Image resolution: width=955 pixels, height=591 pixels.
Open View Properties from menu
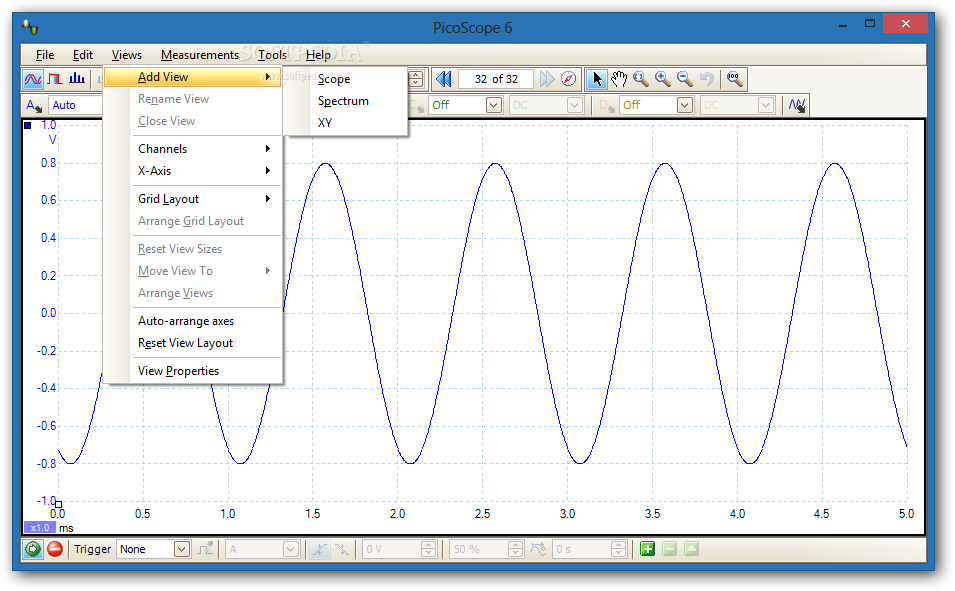tap(192, 371)
